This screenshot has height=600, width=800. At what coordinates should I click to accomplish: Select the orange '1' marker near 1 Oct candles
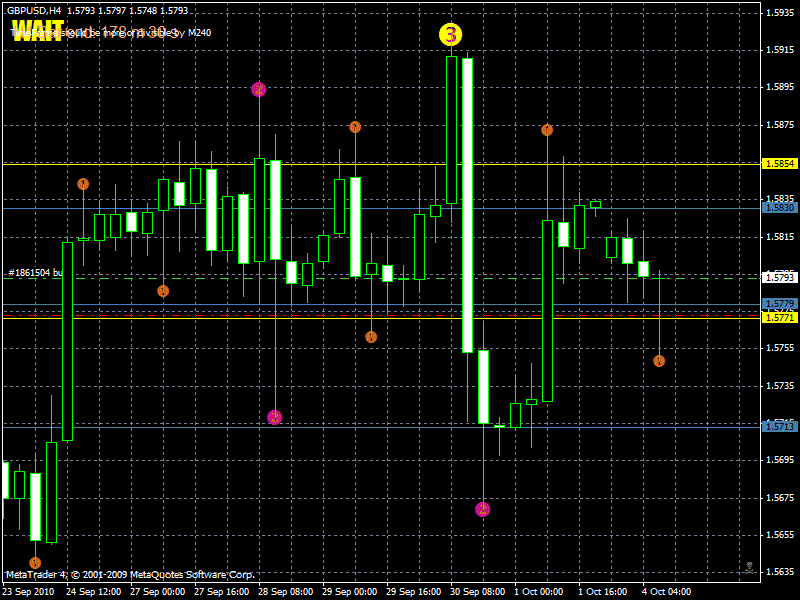(x=659, y=359)
